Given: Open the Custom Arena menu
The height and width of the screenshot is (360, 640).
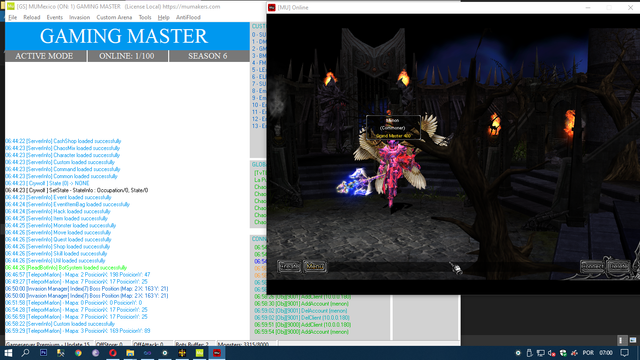Looking at the screenshot, I should (x=114, y=18).
